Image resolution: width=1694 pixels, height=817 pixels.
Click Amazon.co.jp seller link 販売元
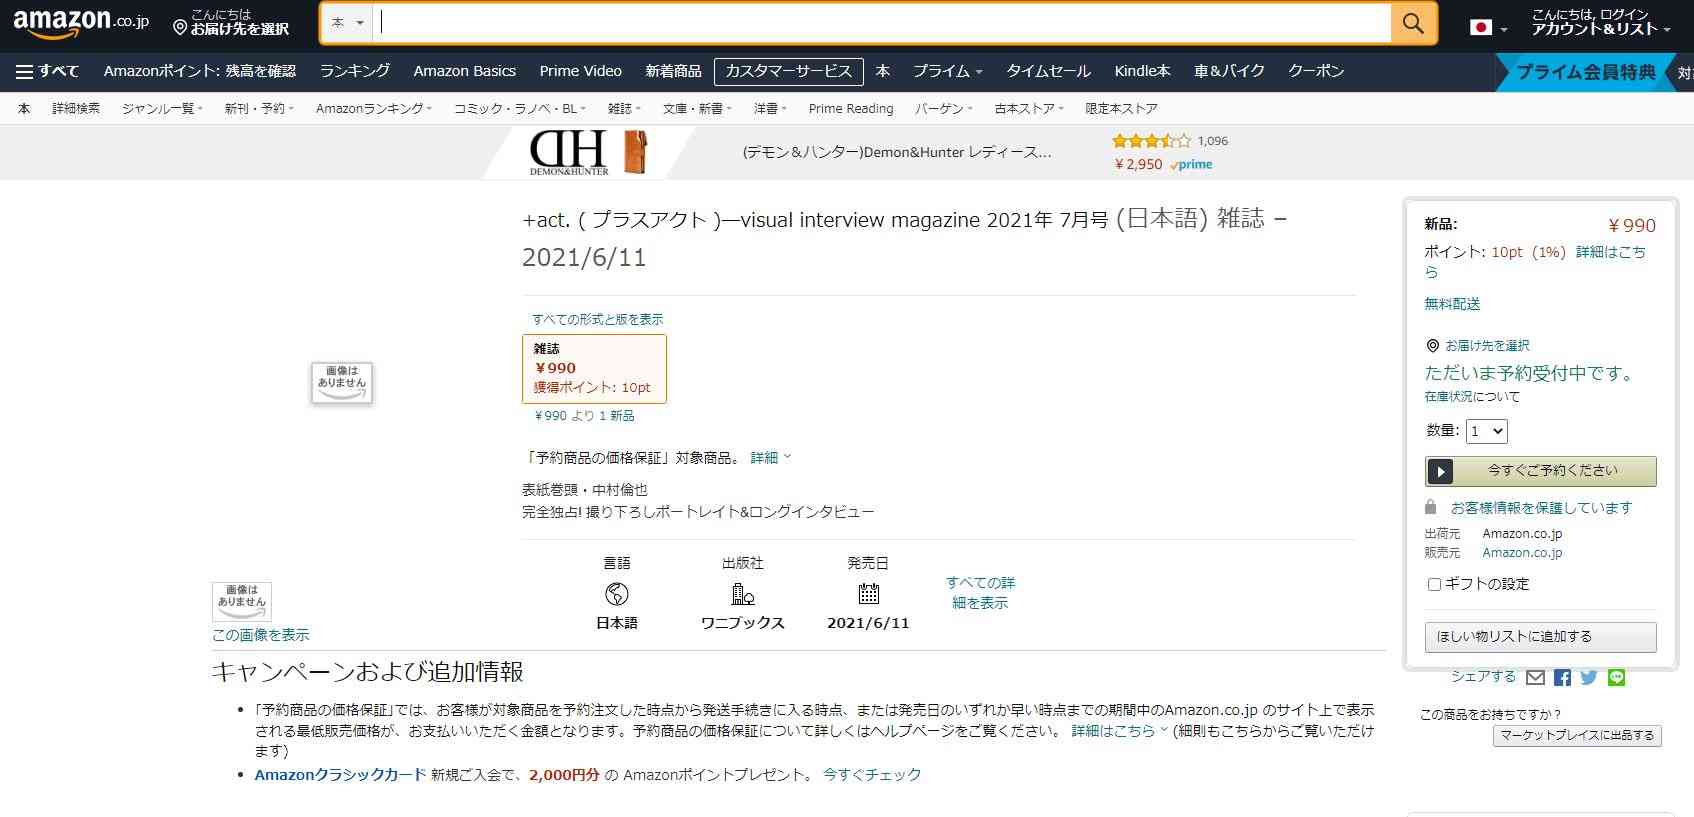click(1522, 552)
